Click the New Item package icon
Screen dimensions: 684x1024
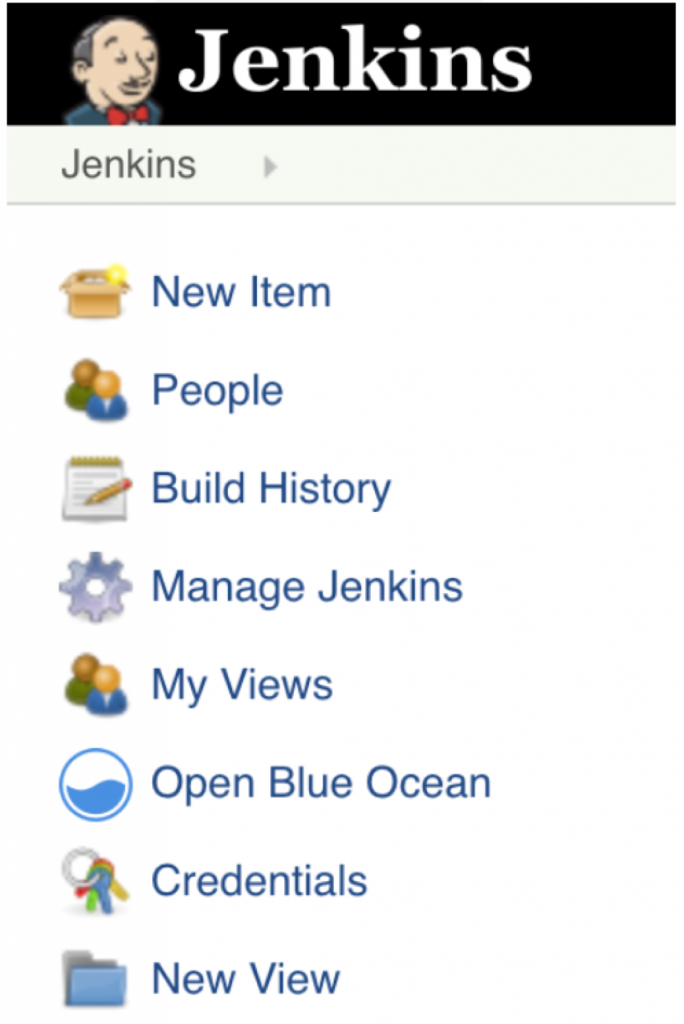coord(96,291)
